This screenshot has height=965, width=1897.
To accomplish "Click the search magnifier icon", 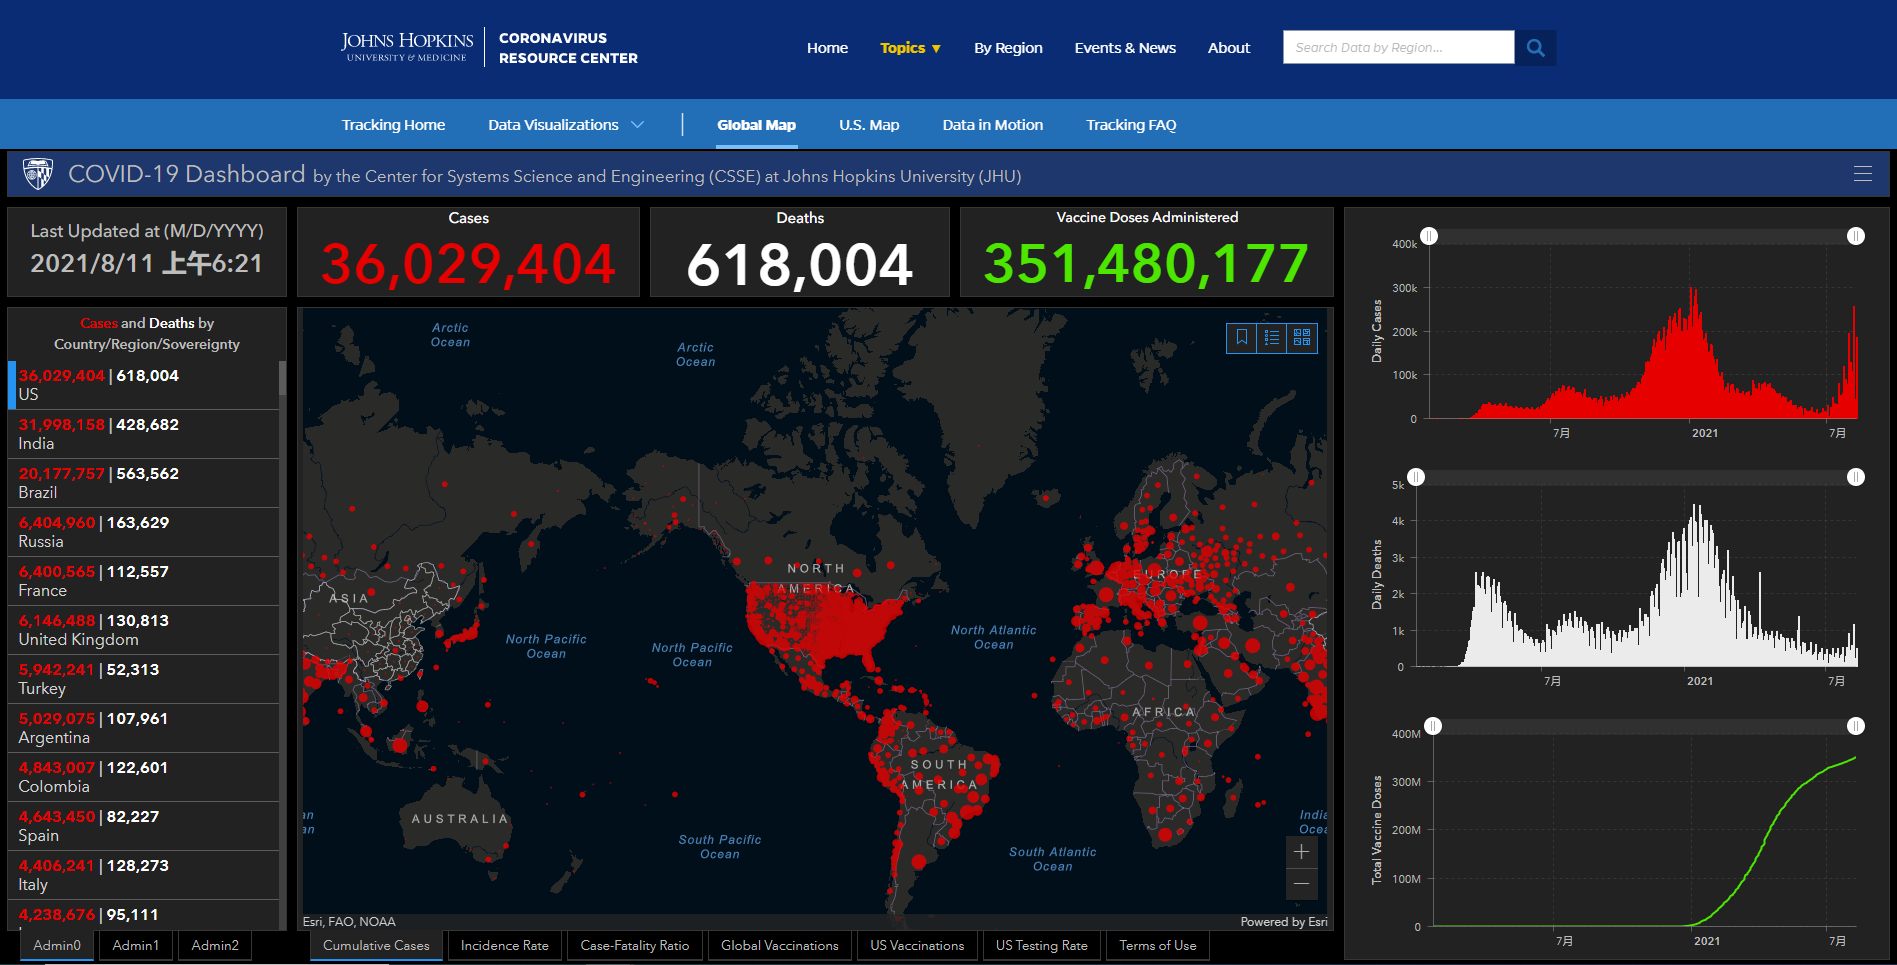I will [x=1535, y=48].
